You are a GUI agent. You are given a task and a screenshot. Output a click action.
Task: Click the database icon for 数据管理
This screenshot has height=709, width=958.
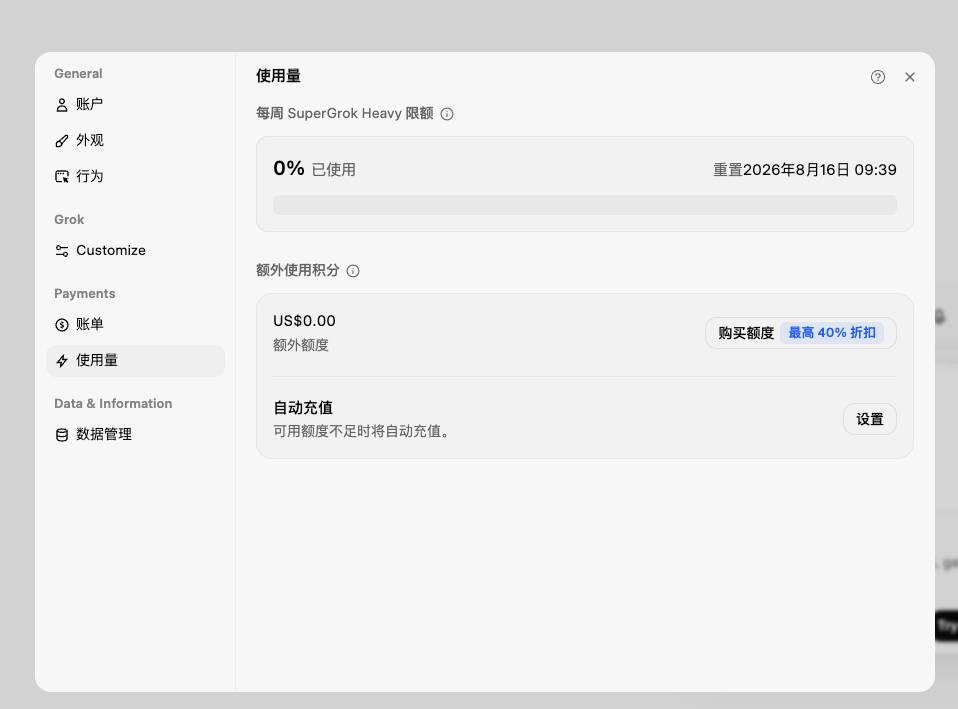(x=62, y=435)
